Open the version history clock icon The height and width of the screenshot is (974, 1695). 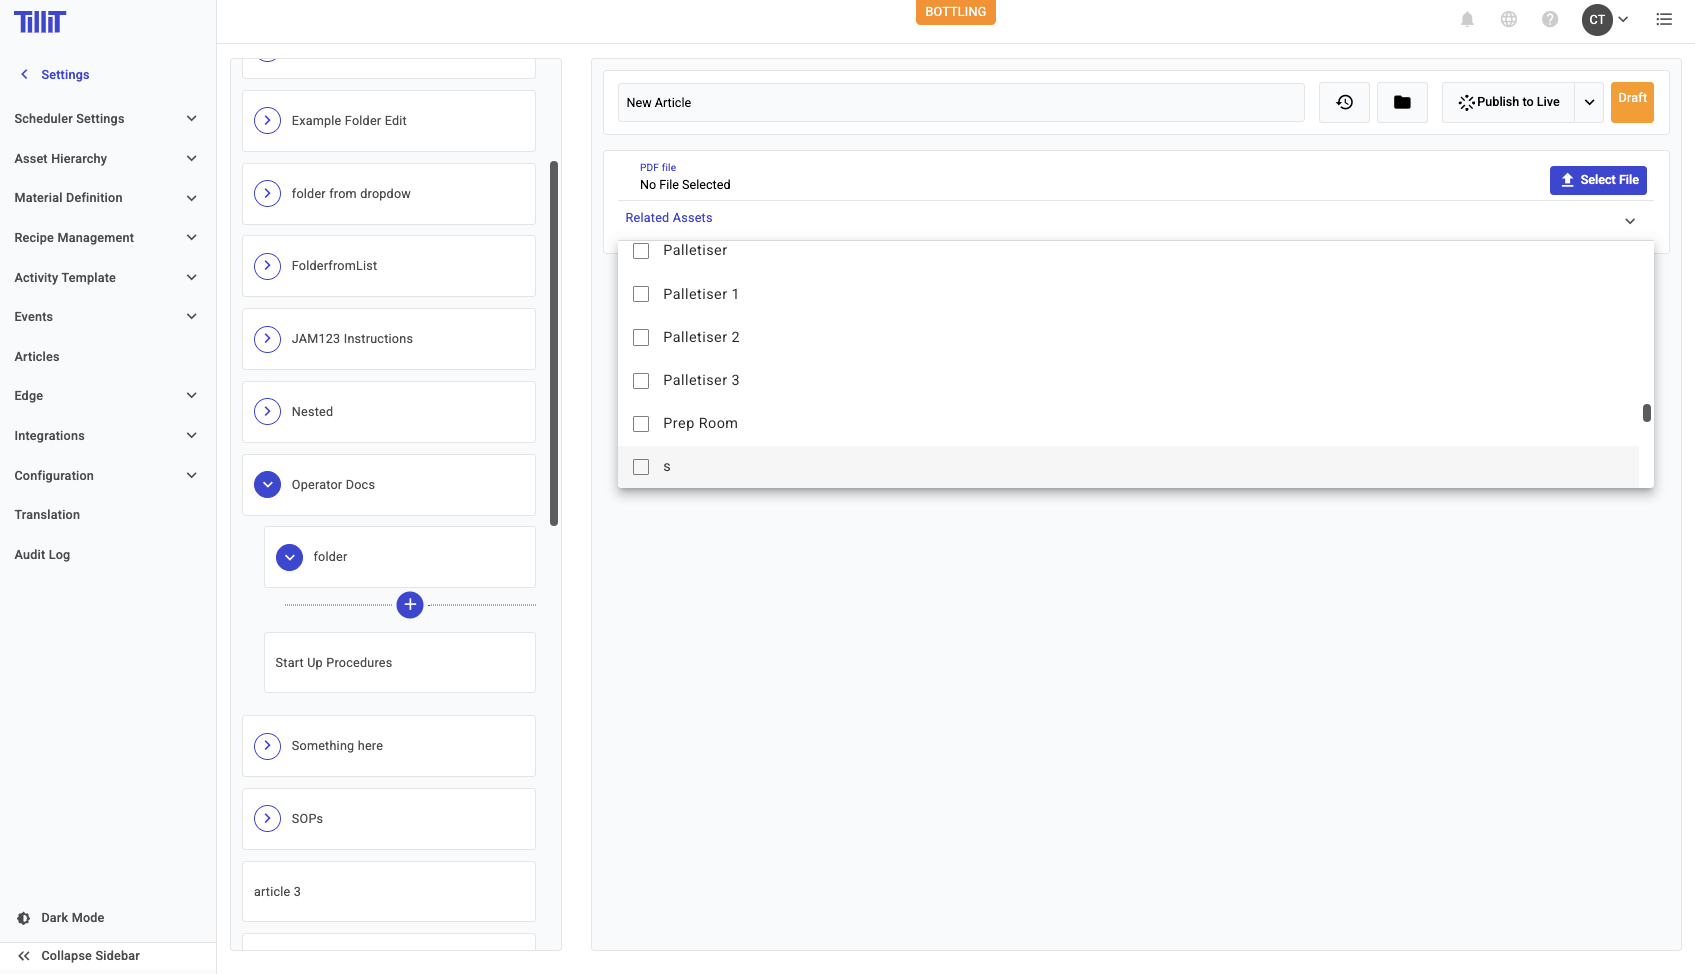coord(1344,102)
